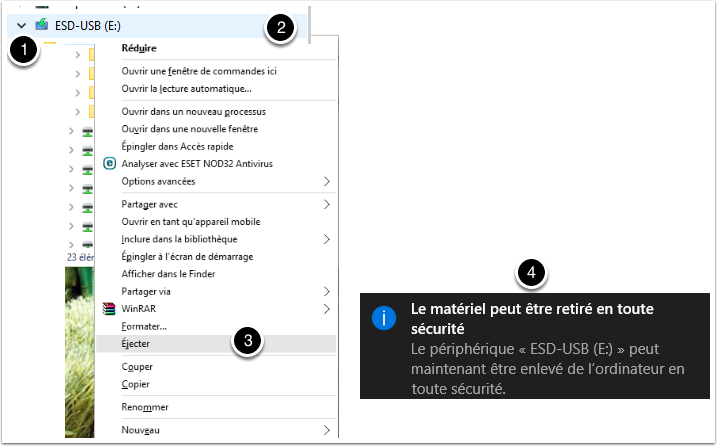This screenshot has height=446, width=717.
Task: Expand the Options avancées submenu arrow
Action: click(326, 181)
